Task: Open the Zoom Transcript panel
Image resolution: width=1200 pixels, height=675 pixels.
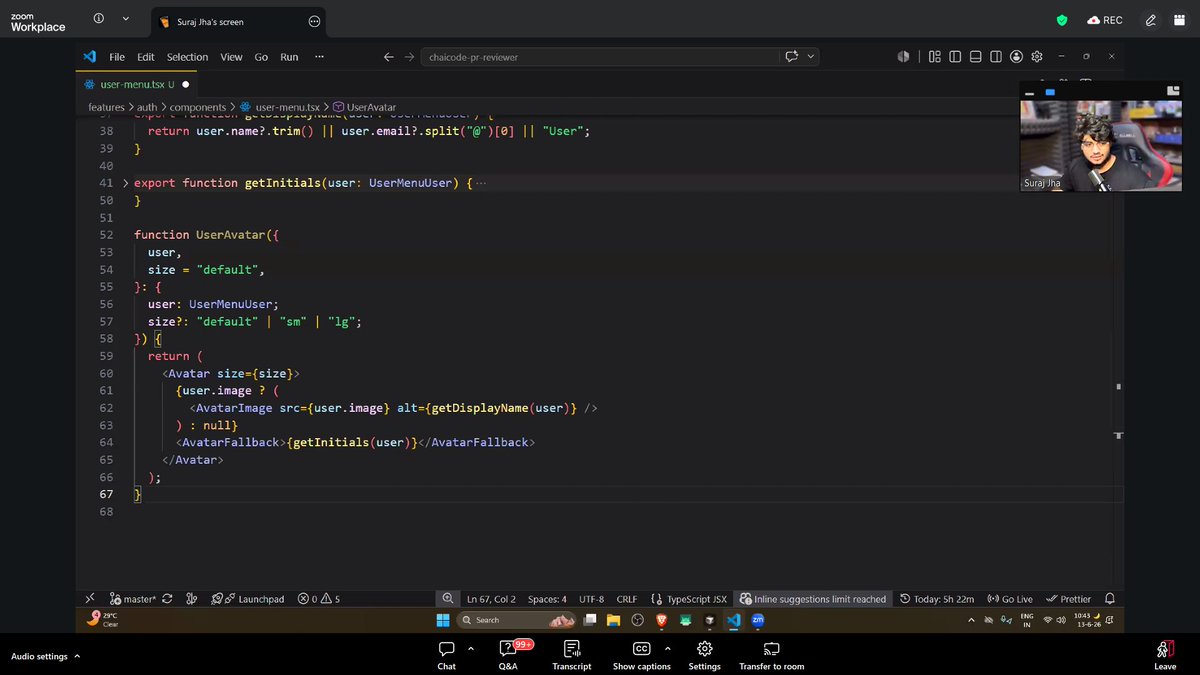Action: tap(571, 655)
